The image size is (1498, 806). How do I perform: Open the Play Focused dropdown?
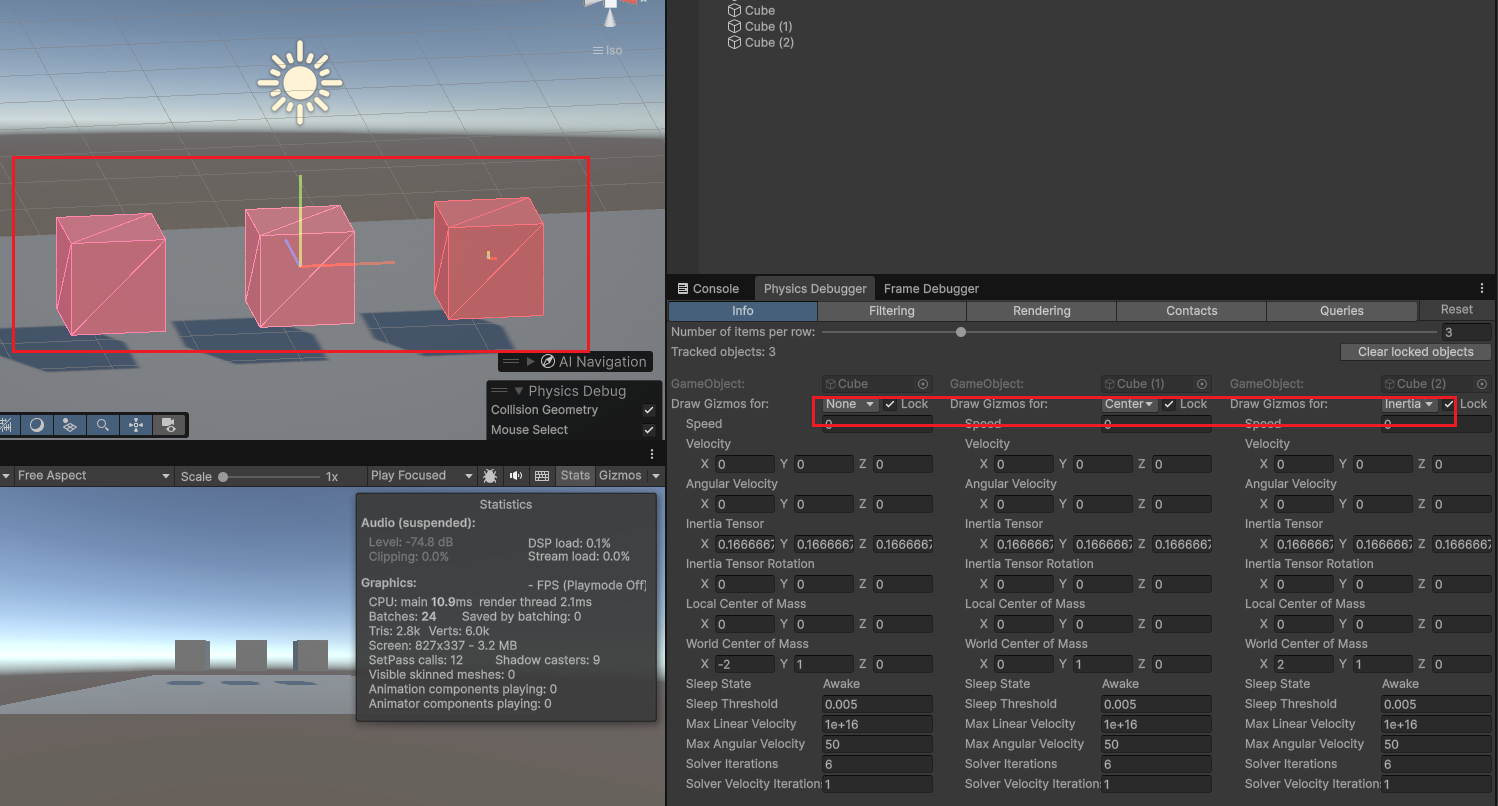click(420, 476)
